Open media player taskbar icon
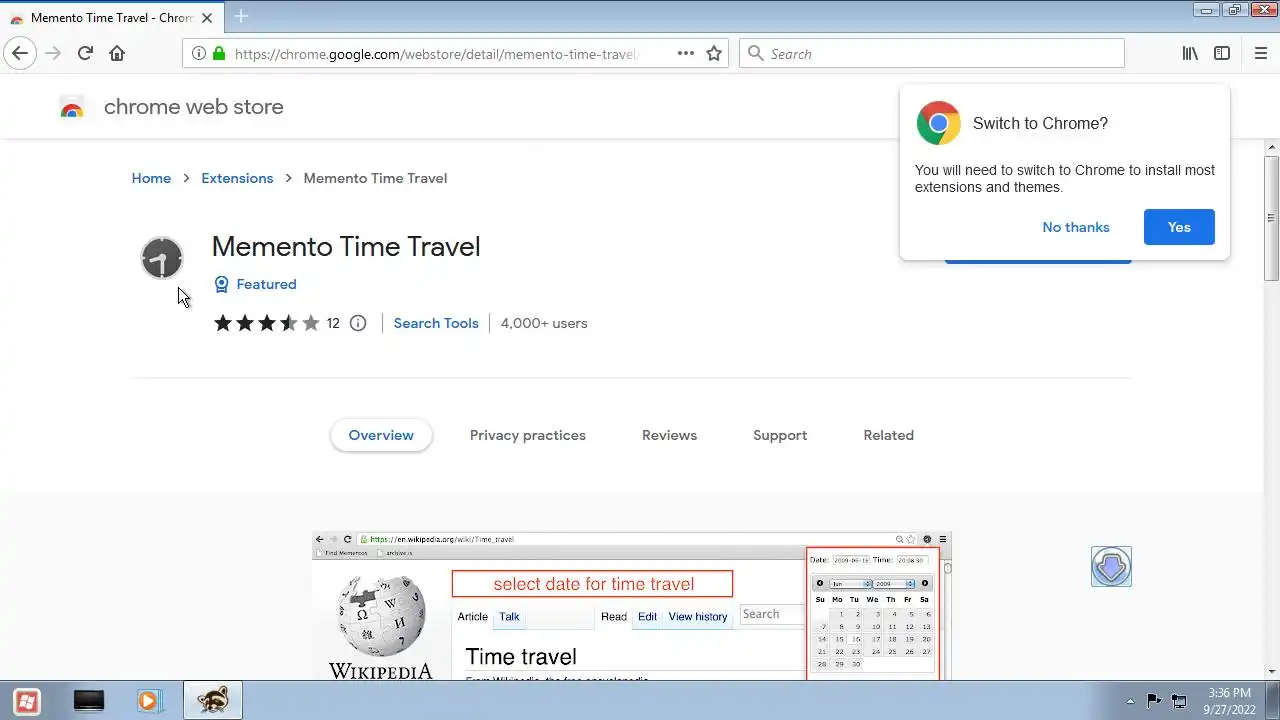The height and width of the screenshot is (720, 1280). [149, 701]
